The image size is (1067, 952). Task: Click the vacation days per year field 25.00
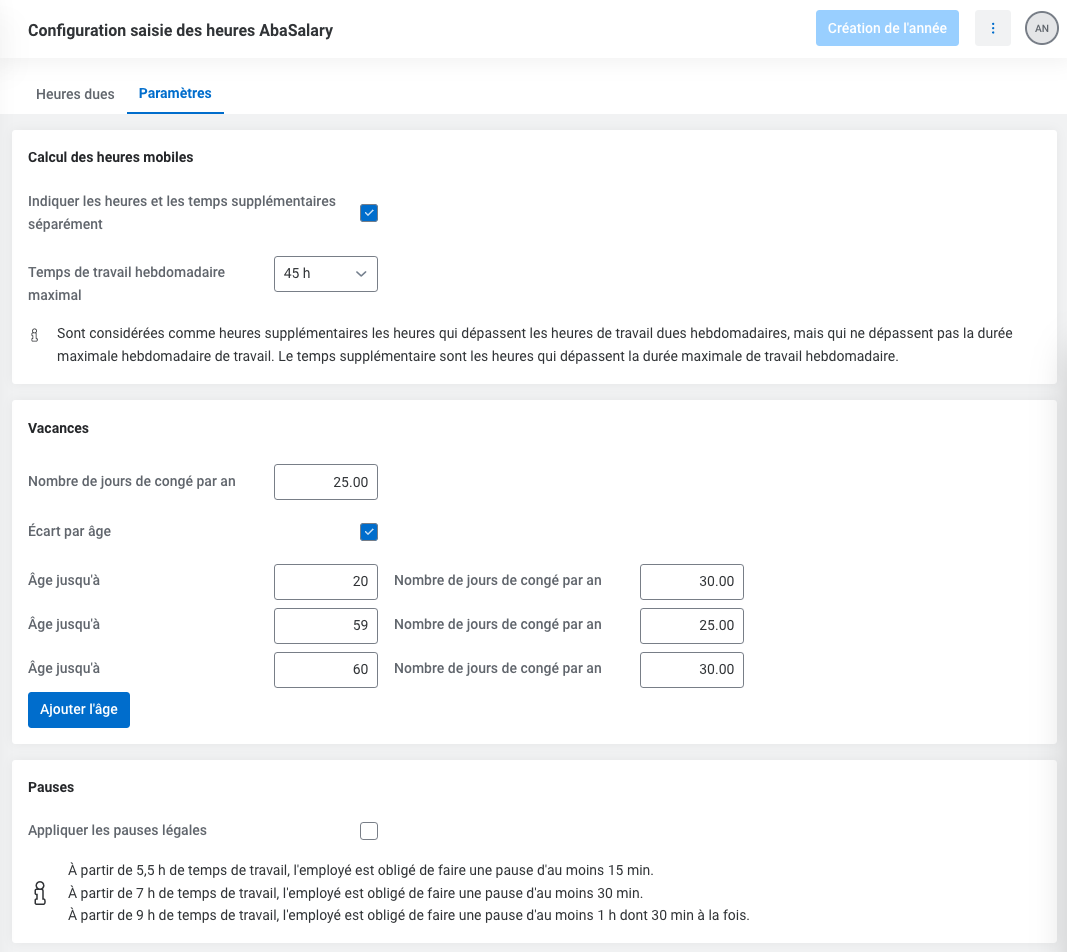click(325, 482)
